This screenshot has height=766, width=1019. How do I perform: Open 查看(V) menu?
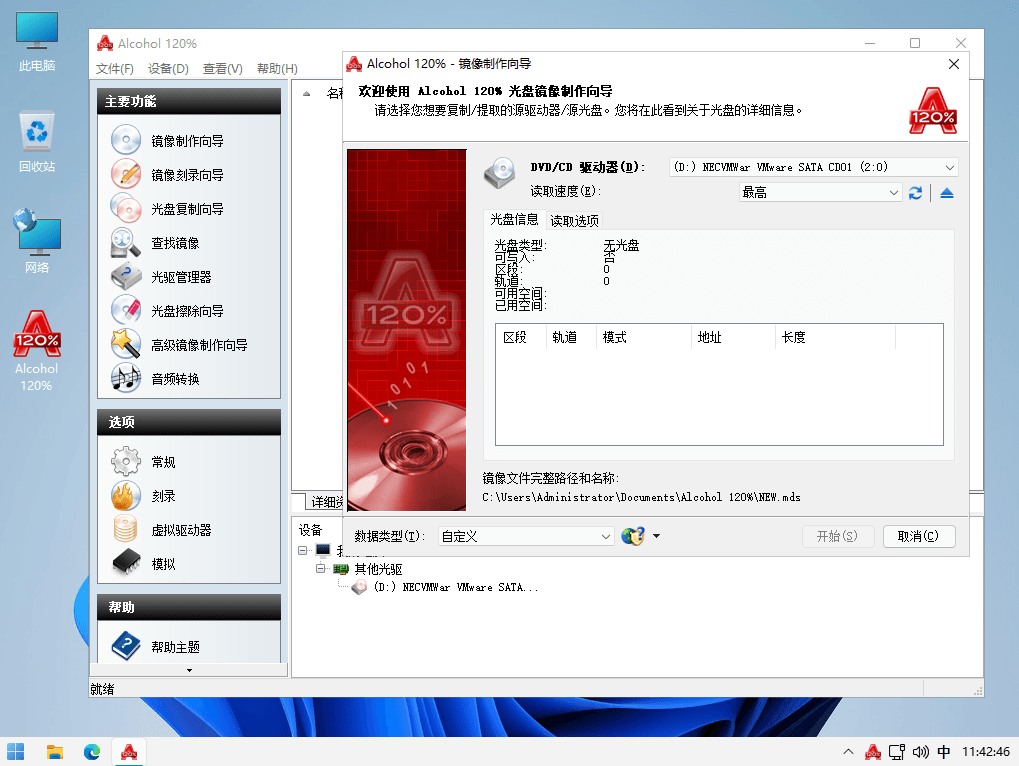point(222,68)
